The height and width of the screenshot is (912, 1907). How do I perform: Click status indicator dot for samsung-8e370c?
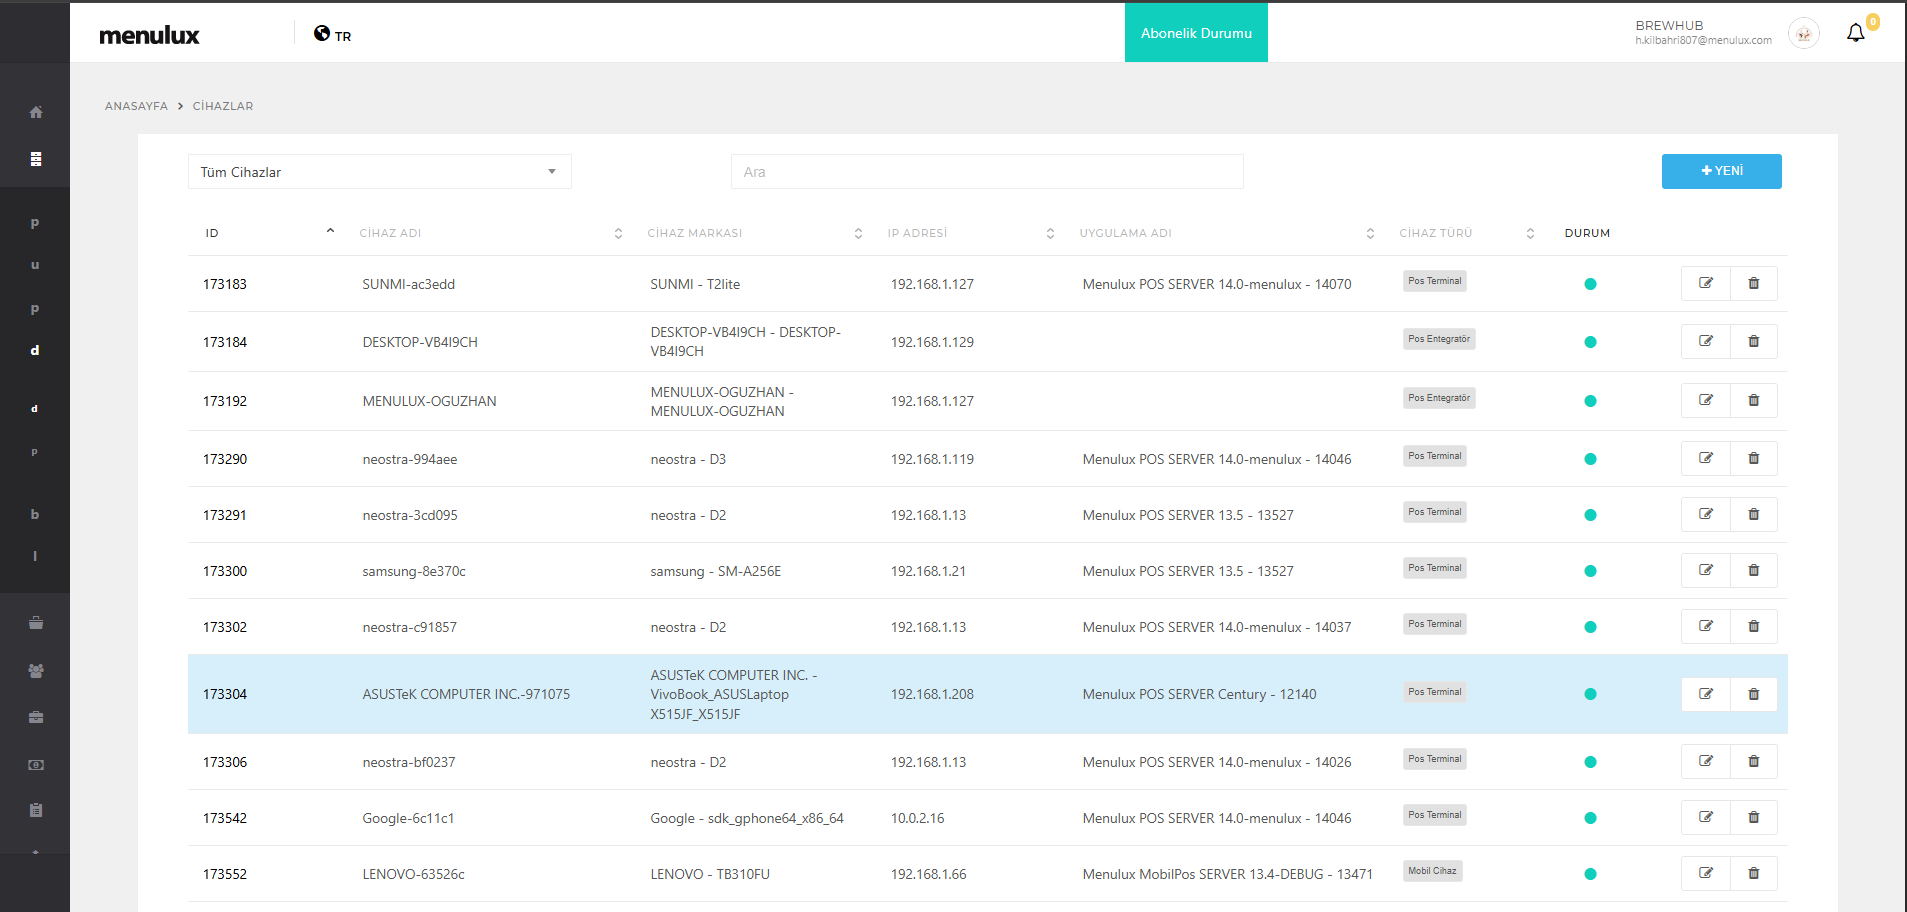[1590, 571]
